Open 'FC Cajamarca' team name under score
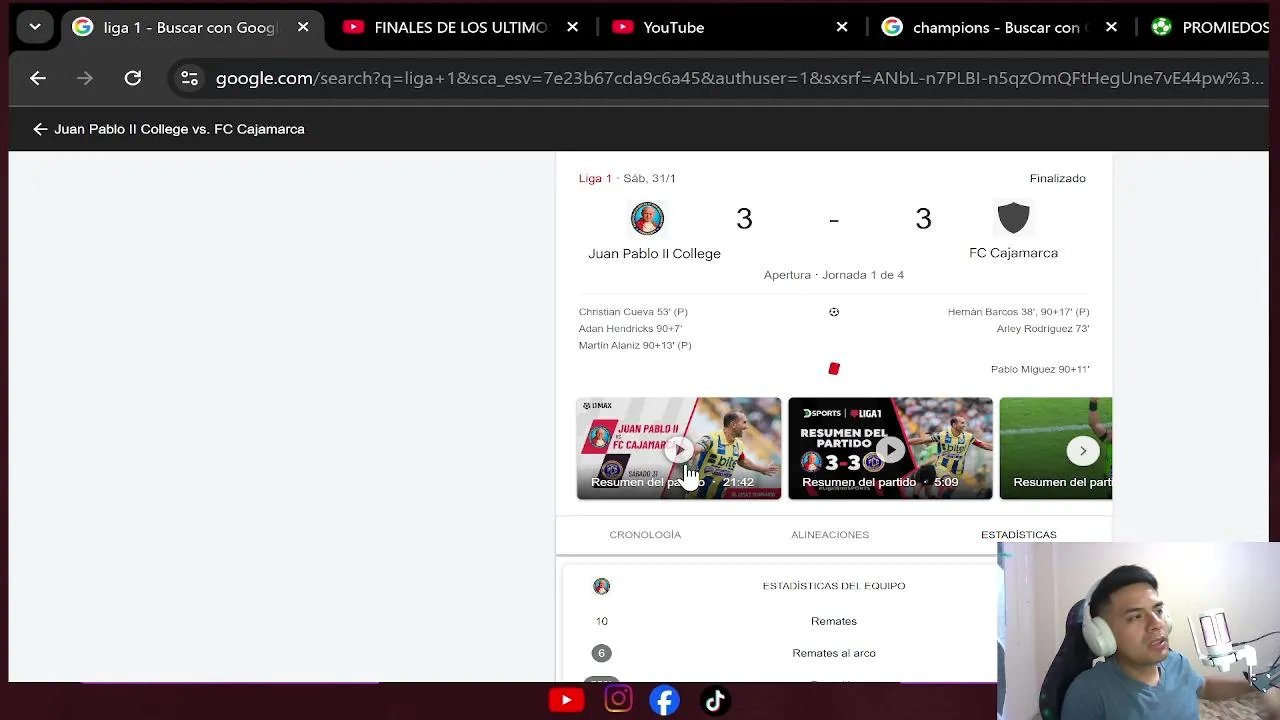 coord(1013,253)
